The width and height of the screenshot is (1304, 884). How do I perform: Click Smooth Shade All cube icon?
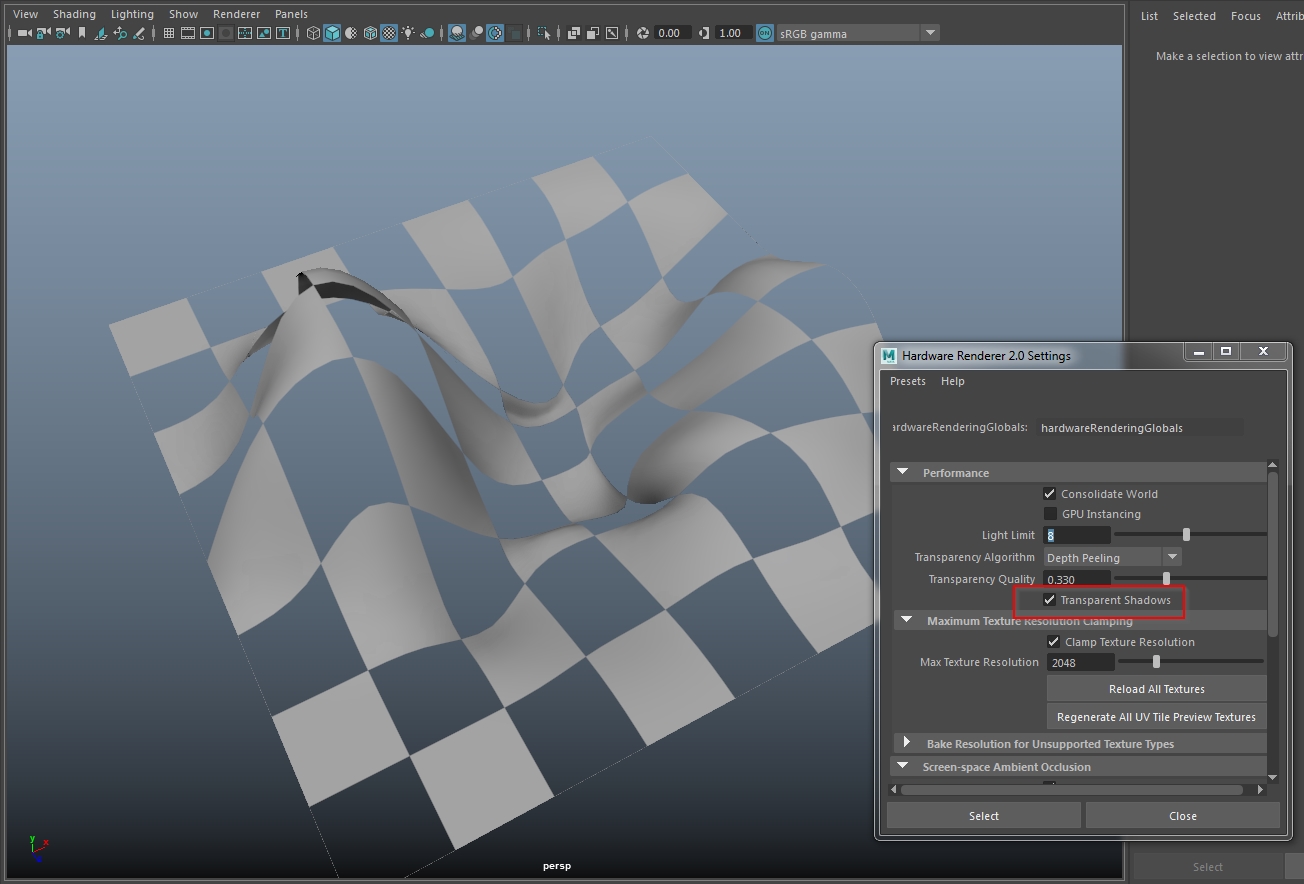point(332,33)
